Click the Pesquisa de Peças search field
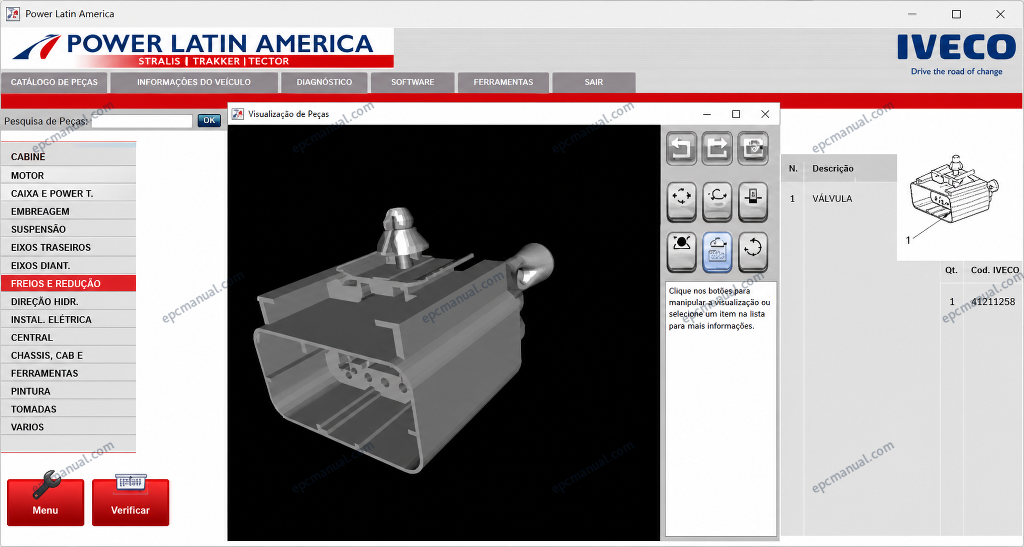Viewport: 1024px width, 547px height. (142, 121)
